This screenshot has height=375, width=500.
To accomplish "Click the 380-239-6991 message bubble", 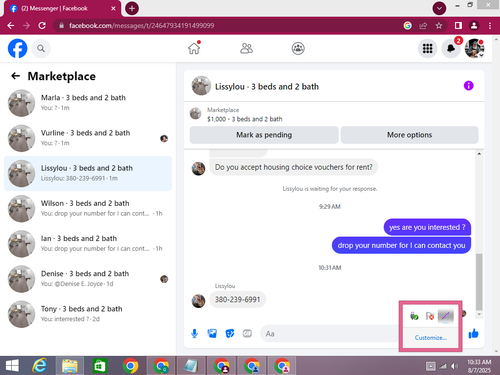I will 237,299.
